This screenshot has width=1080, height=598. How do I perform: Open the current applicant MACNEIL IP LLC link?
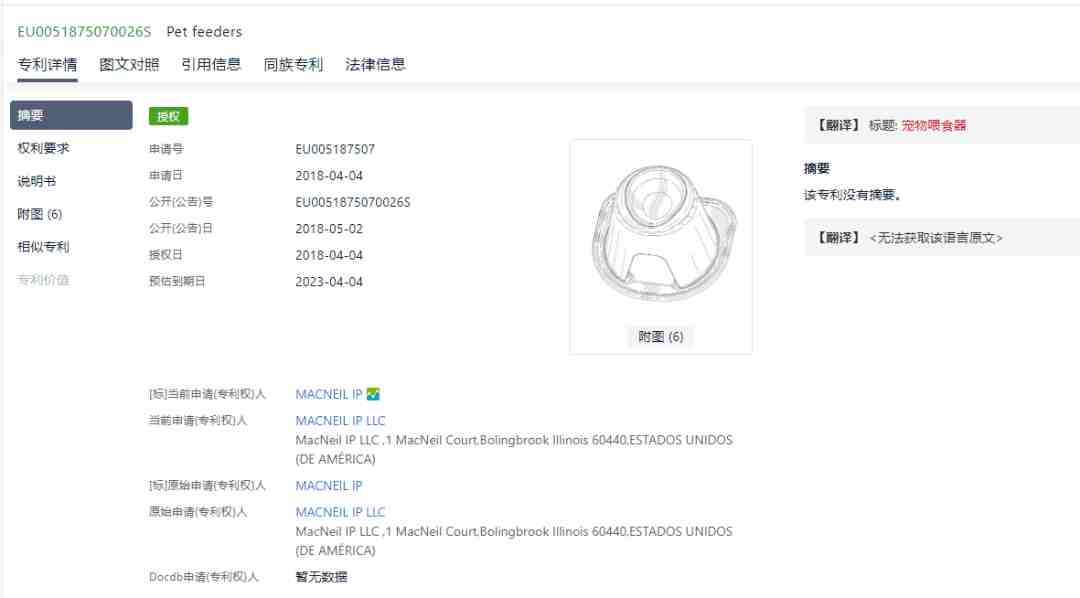340,420
